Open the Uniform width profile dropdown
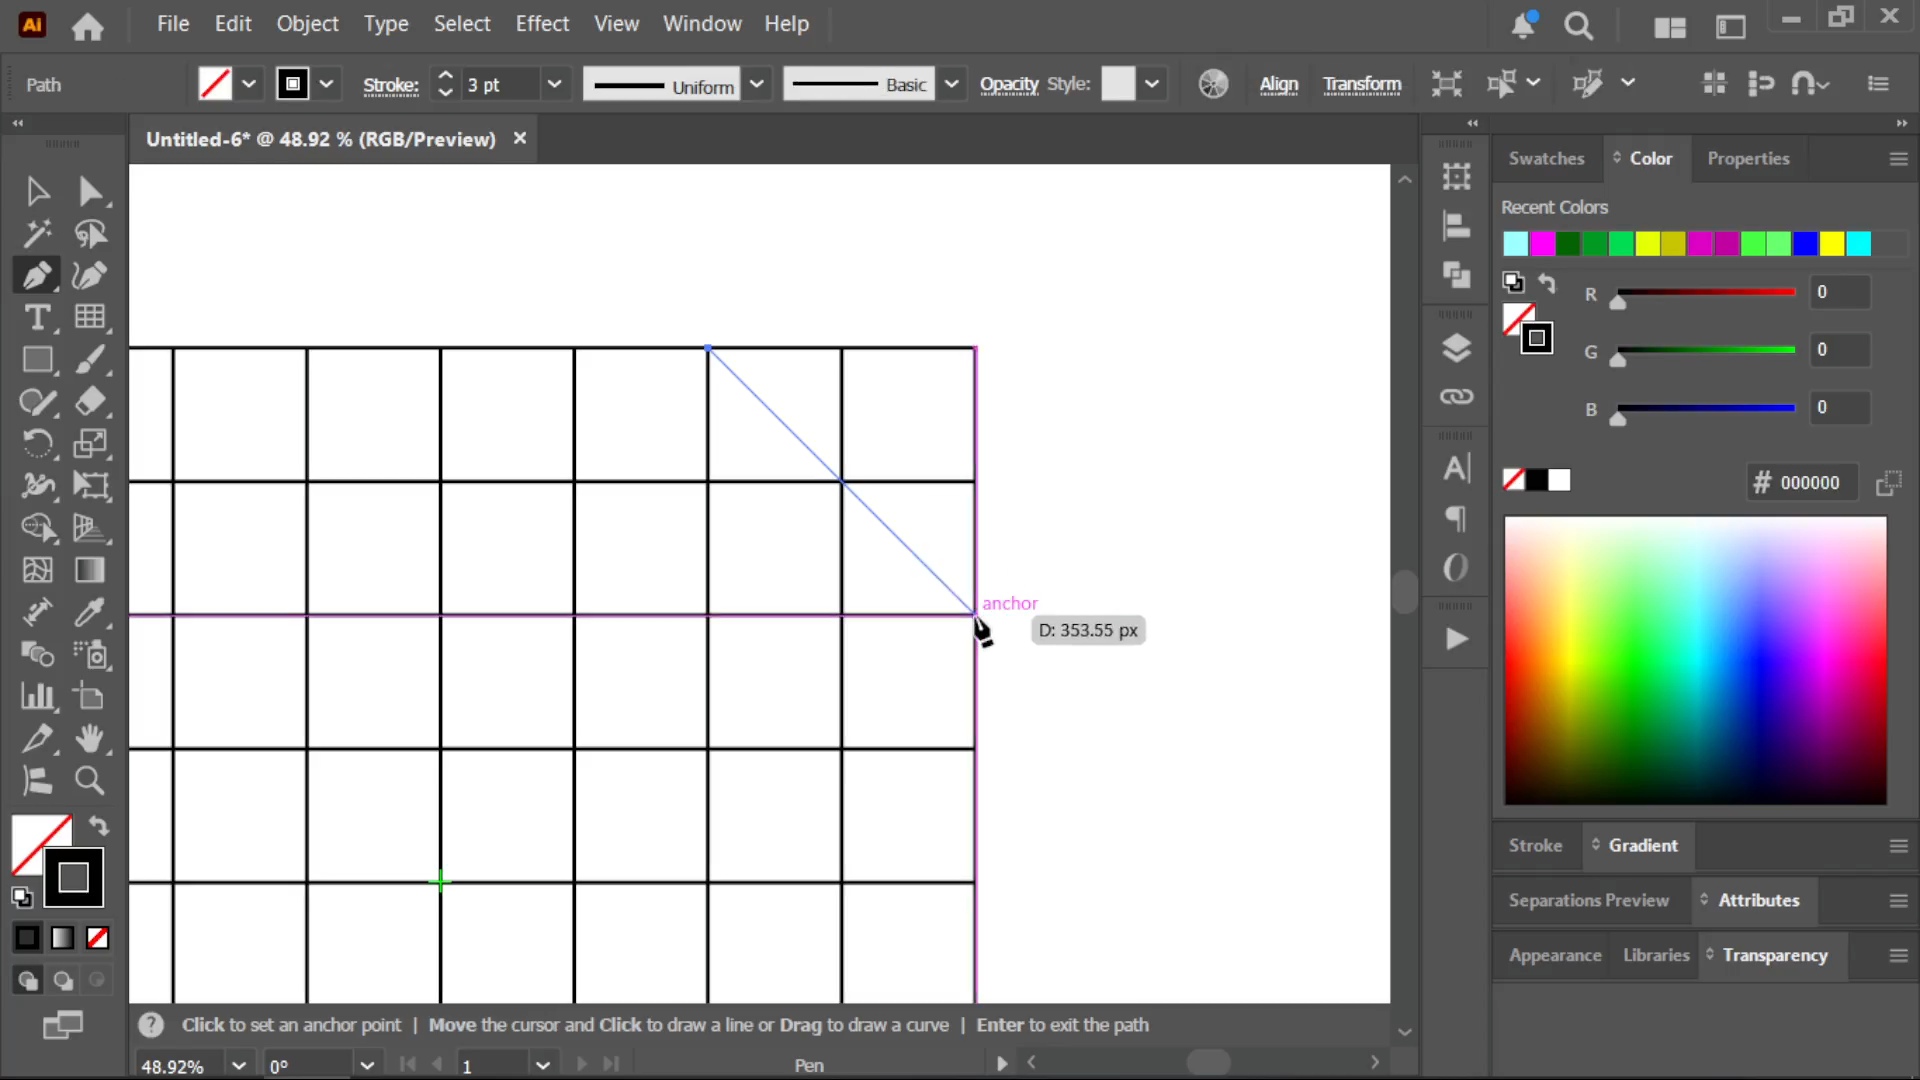Image resolution: width=1920 pixels, height=1080 pixels. pyautogui.click(x=757, y=85)
